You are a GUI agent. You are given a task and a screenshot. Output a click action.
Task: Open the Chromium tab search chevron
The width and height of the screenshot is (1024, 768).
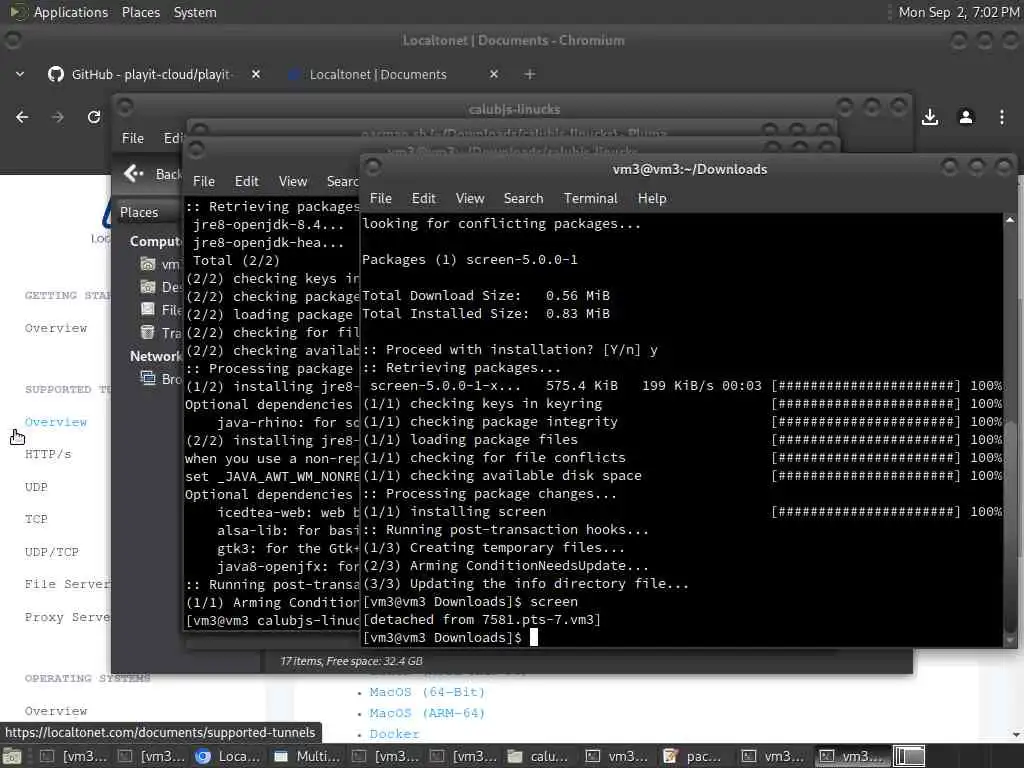pos(20,74)
